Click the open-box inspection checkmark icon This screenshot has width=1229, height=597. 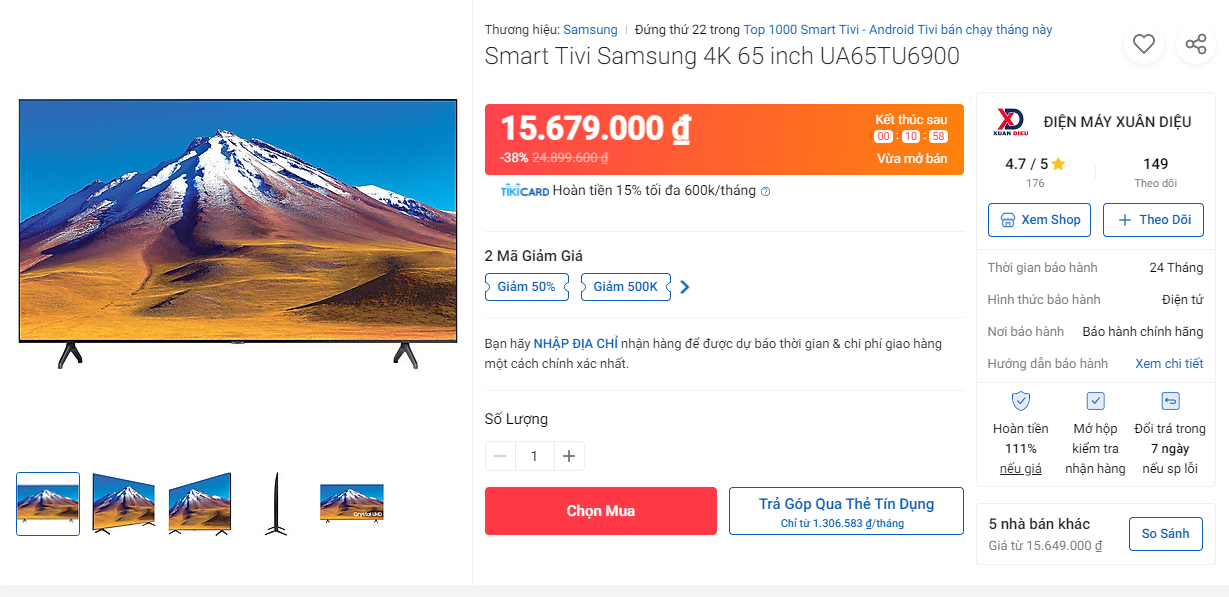[x=1095, y=401]
